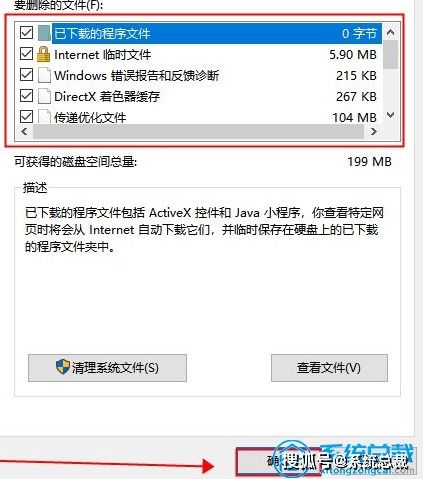
Task: Click the file icon next to DirectX 着色器缓存
Action: [x=44, y=96]
